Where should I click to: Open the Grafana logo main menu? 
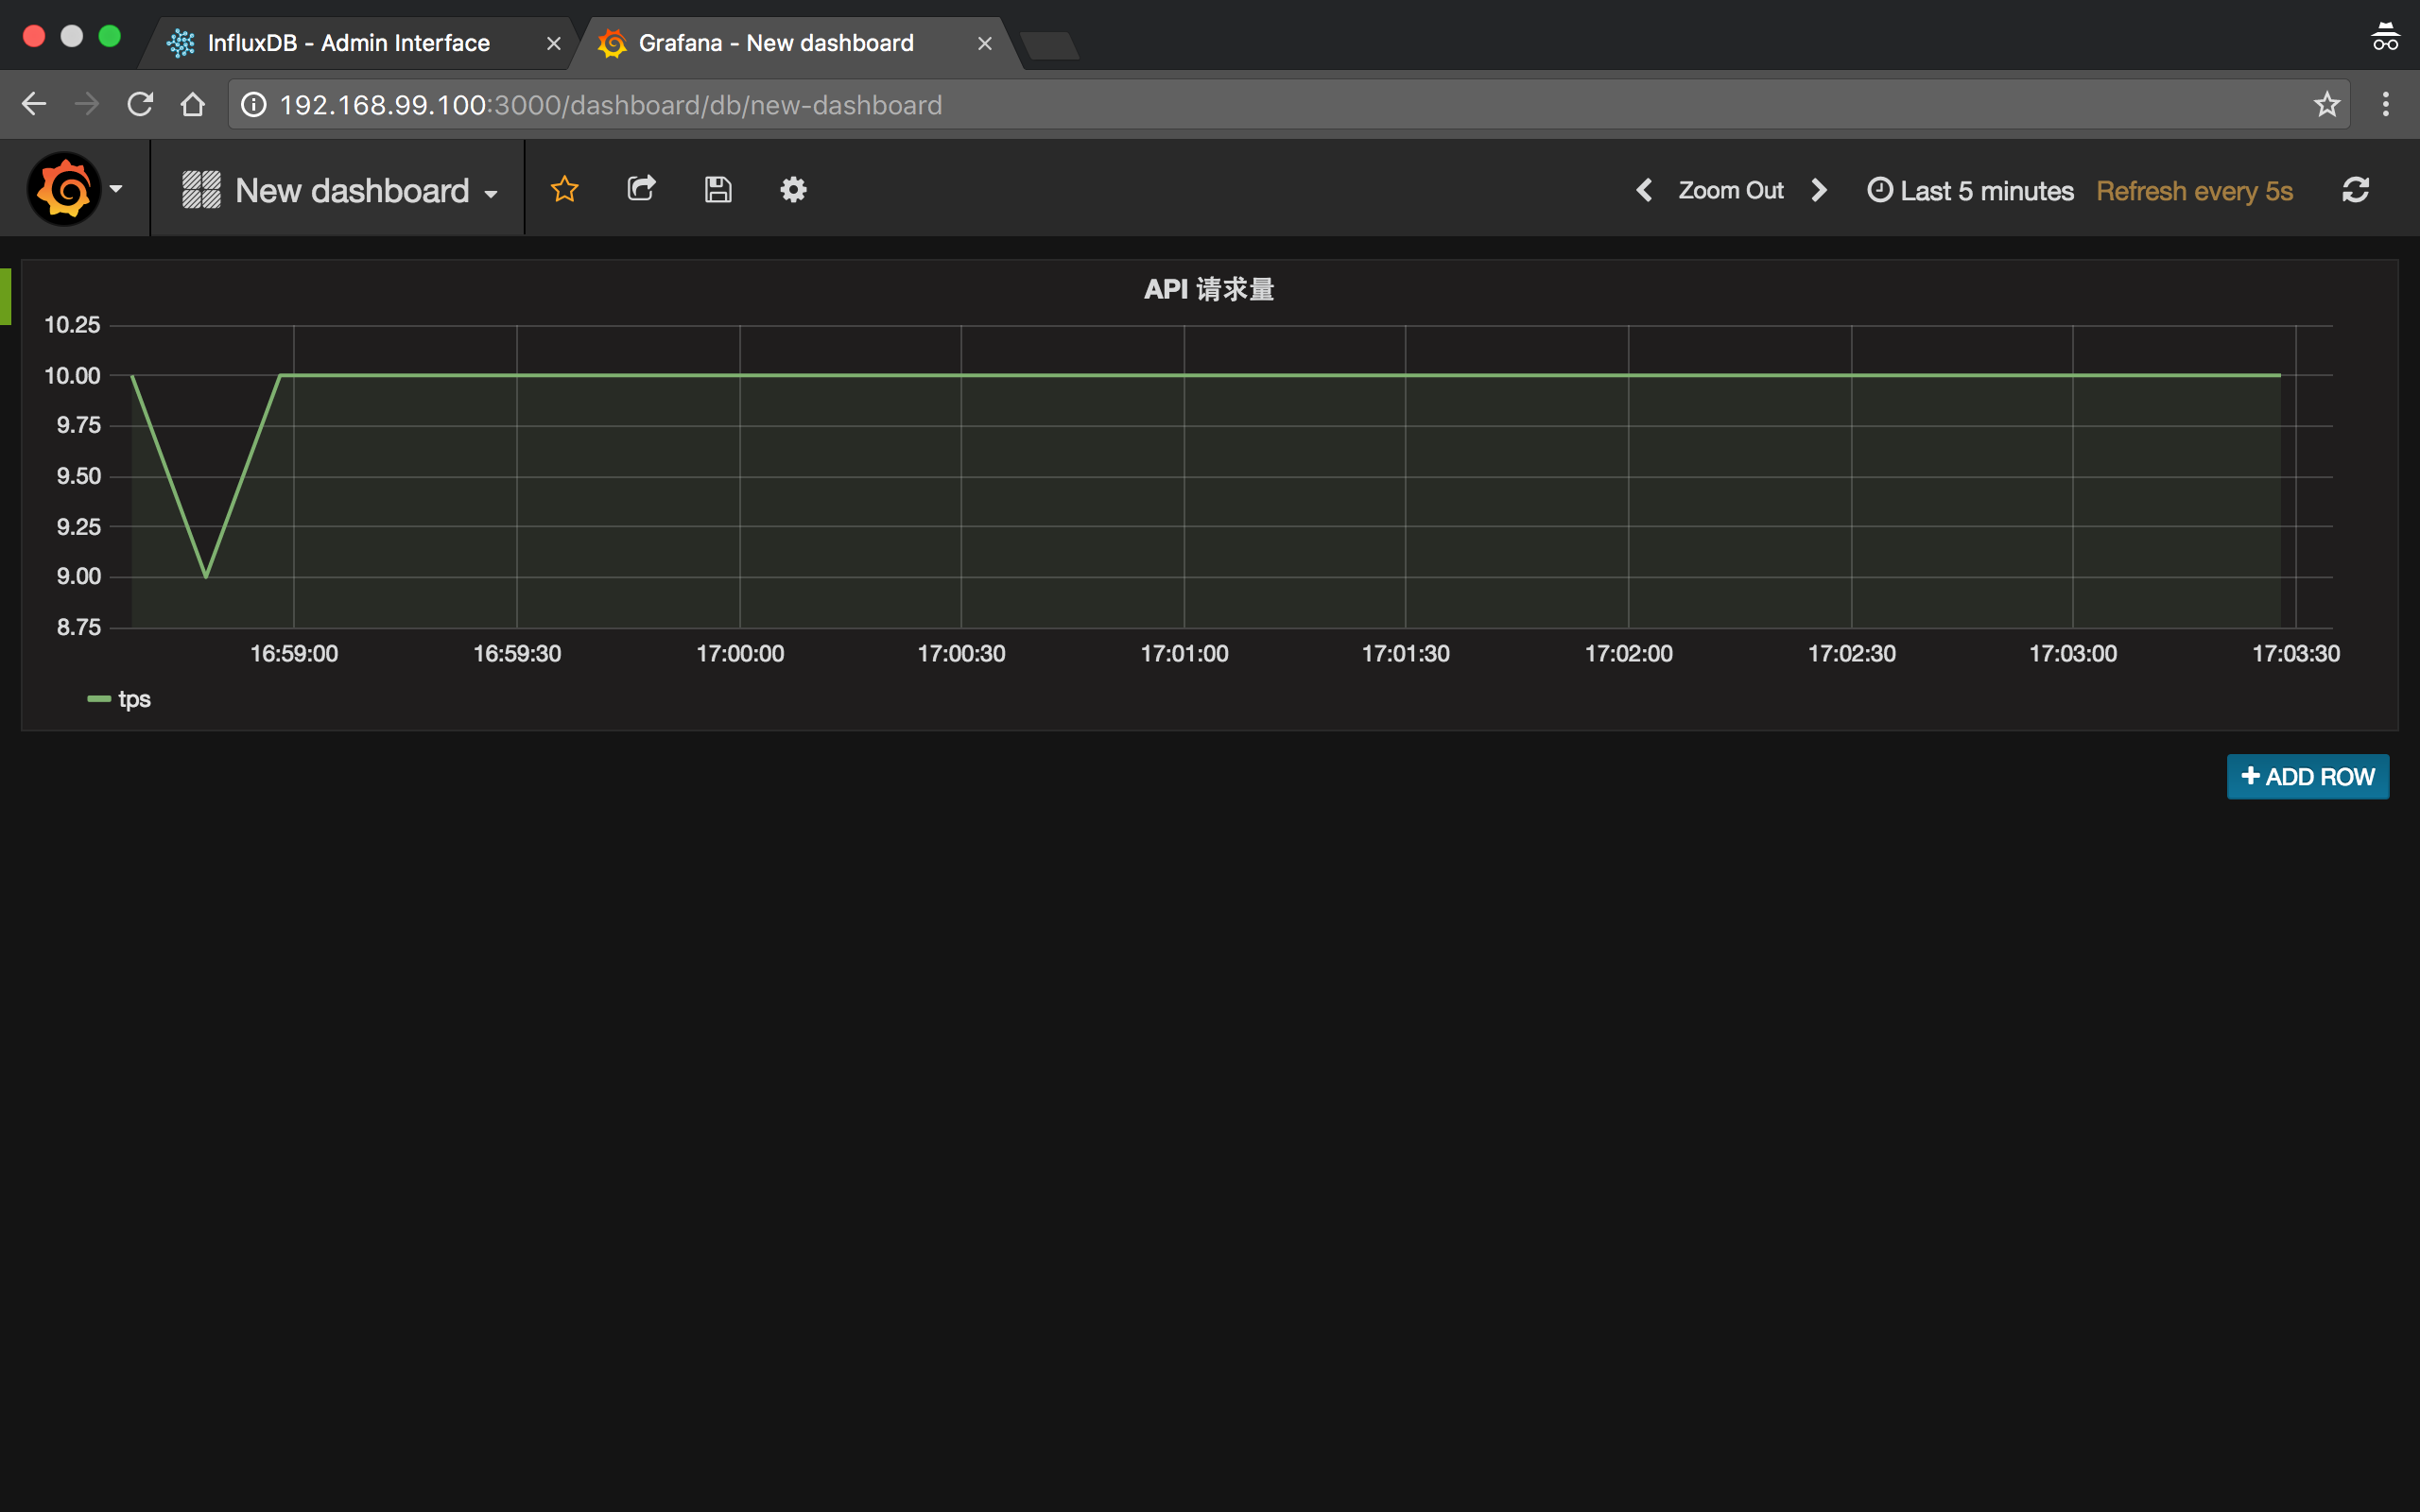coord(66,189)
